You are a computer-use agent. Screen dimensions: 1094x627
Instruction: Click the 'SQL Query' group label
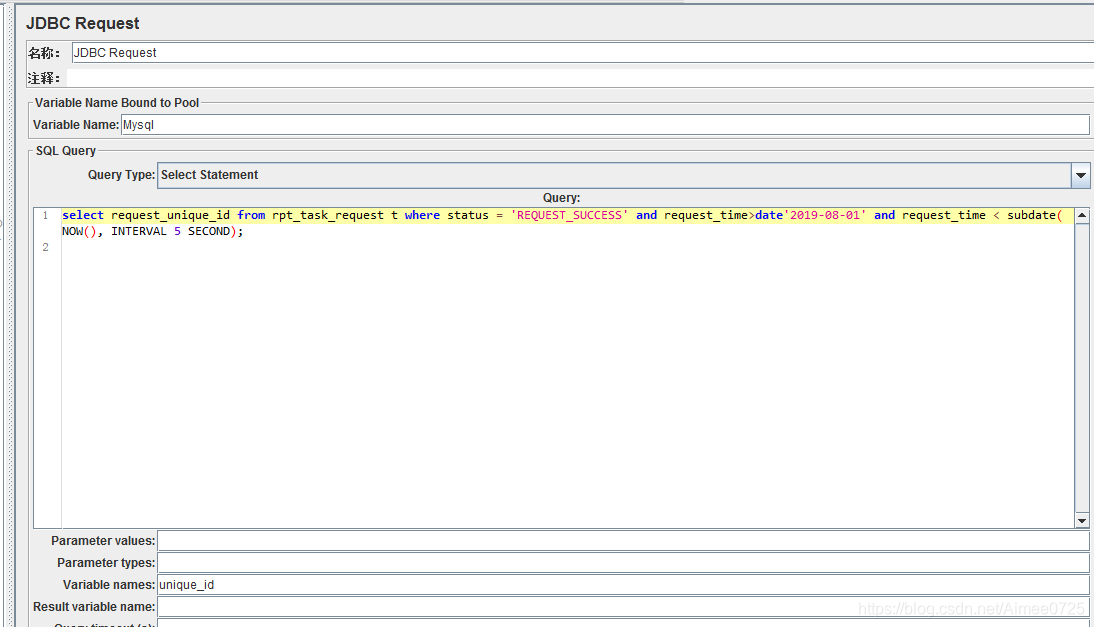coord(66,151)
